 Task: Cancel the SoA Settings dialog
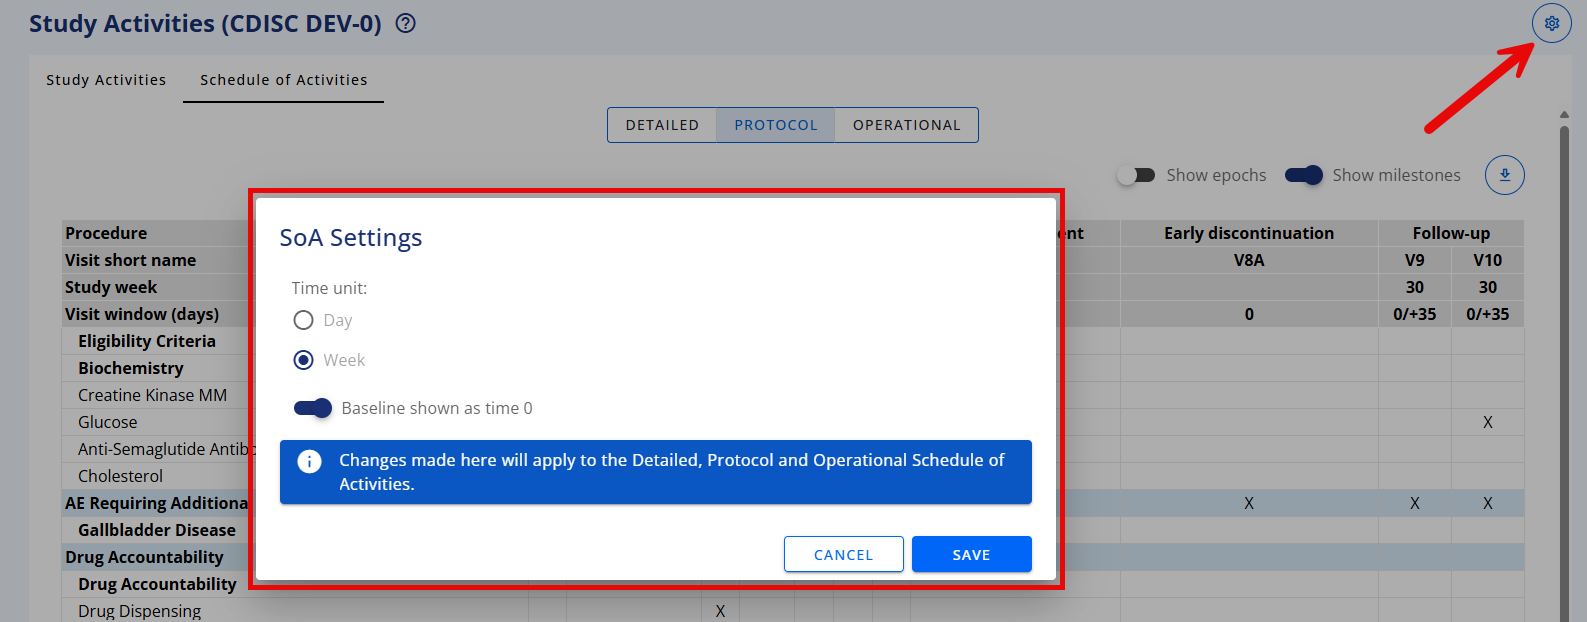point(843,554)
